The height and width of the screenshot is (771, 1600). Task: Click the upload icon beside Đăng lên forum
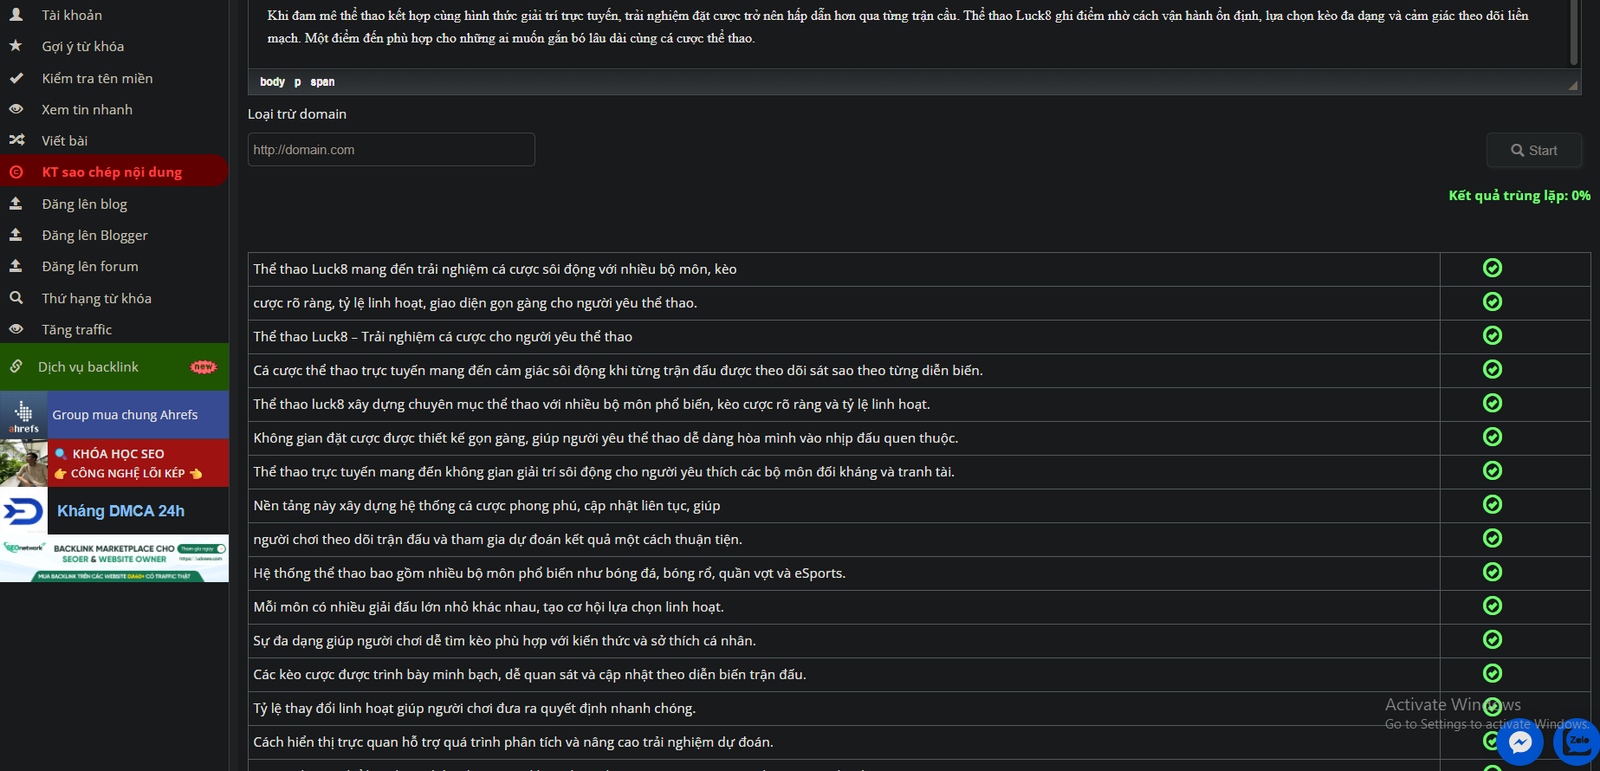(16, 266)
